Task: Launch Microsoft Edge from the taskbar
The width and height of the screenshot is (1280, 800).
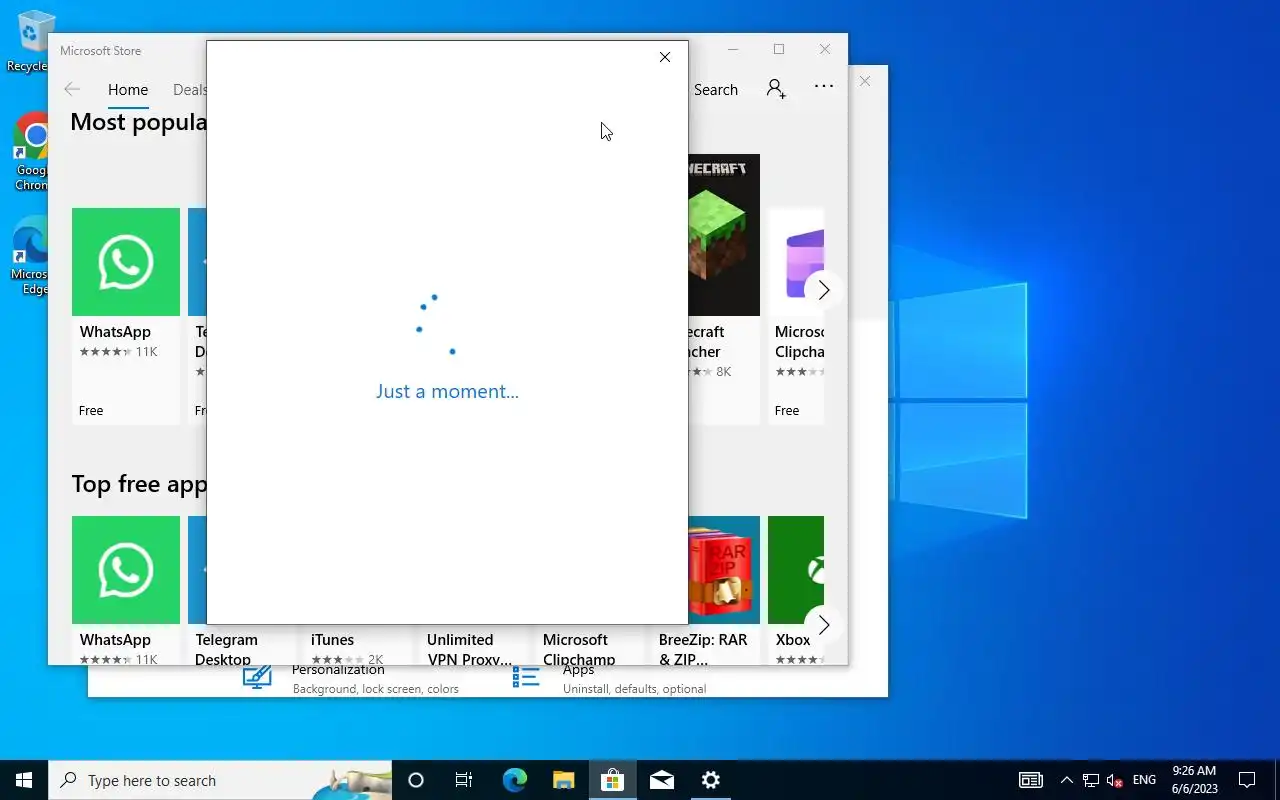Action: pyautogui.click(x=514, y=780)
